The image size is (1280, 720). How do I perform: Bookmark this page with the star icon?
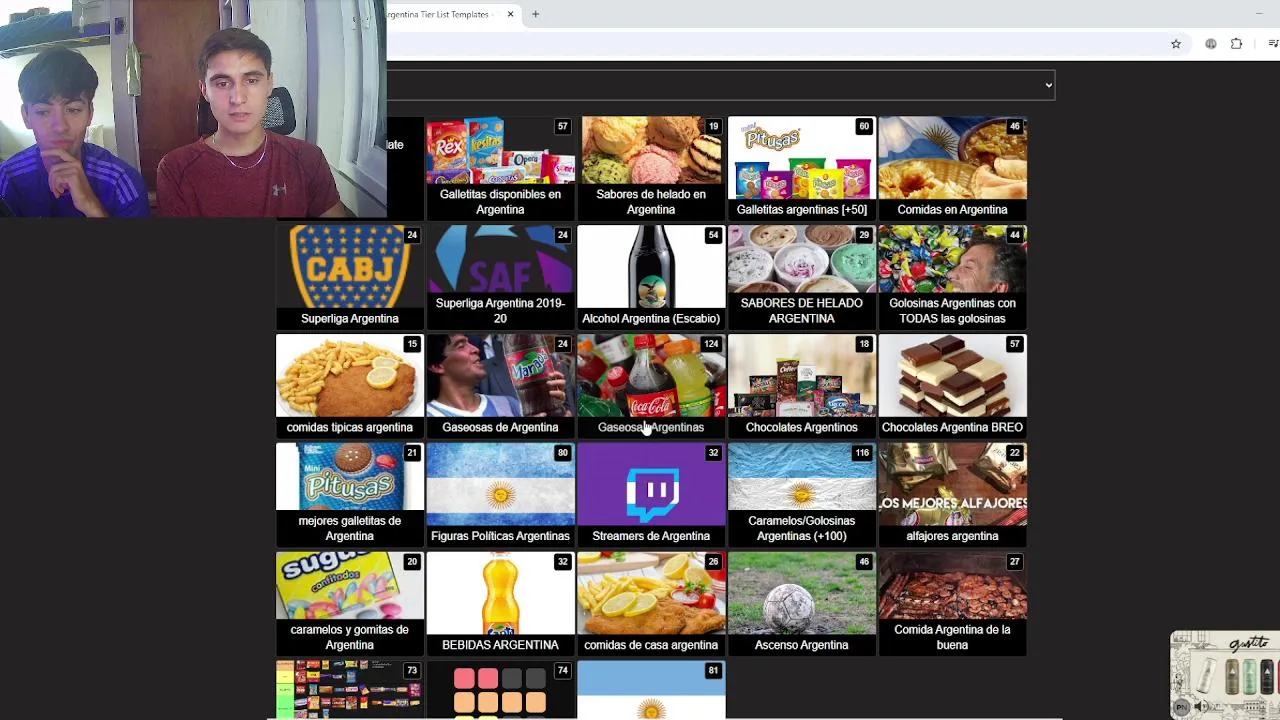[1176, 44]
